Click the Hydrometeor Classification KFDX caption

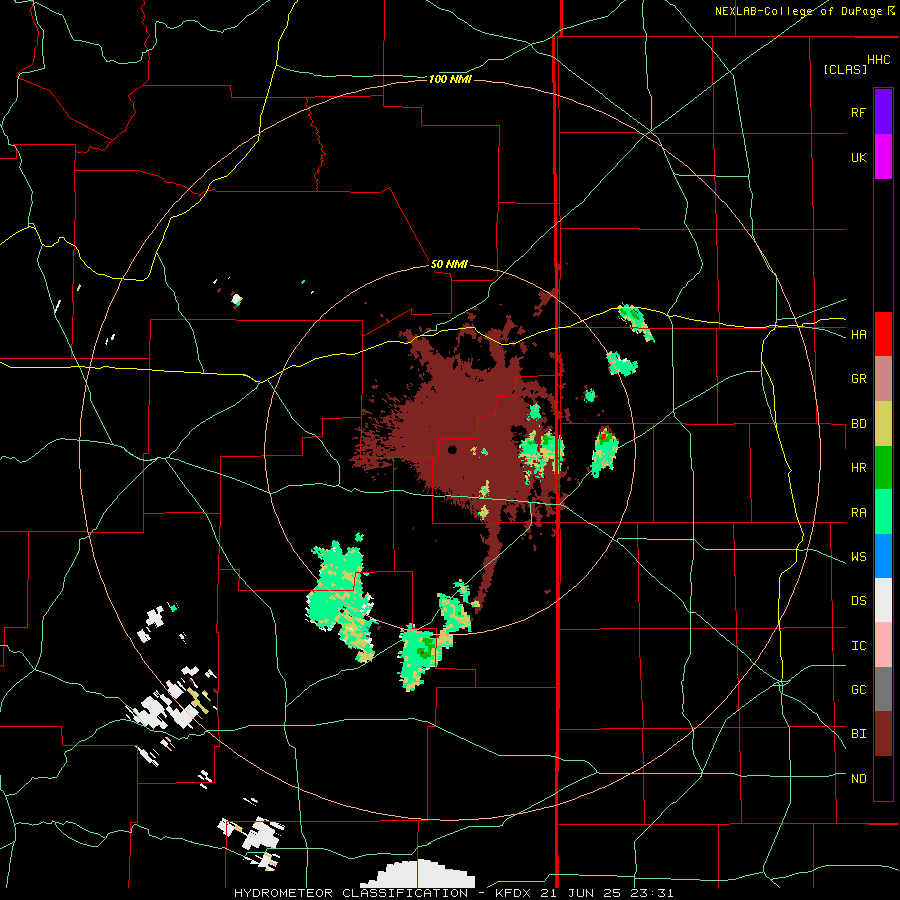[453, 893]
